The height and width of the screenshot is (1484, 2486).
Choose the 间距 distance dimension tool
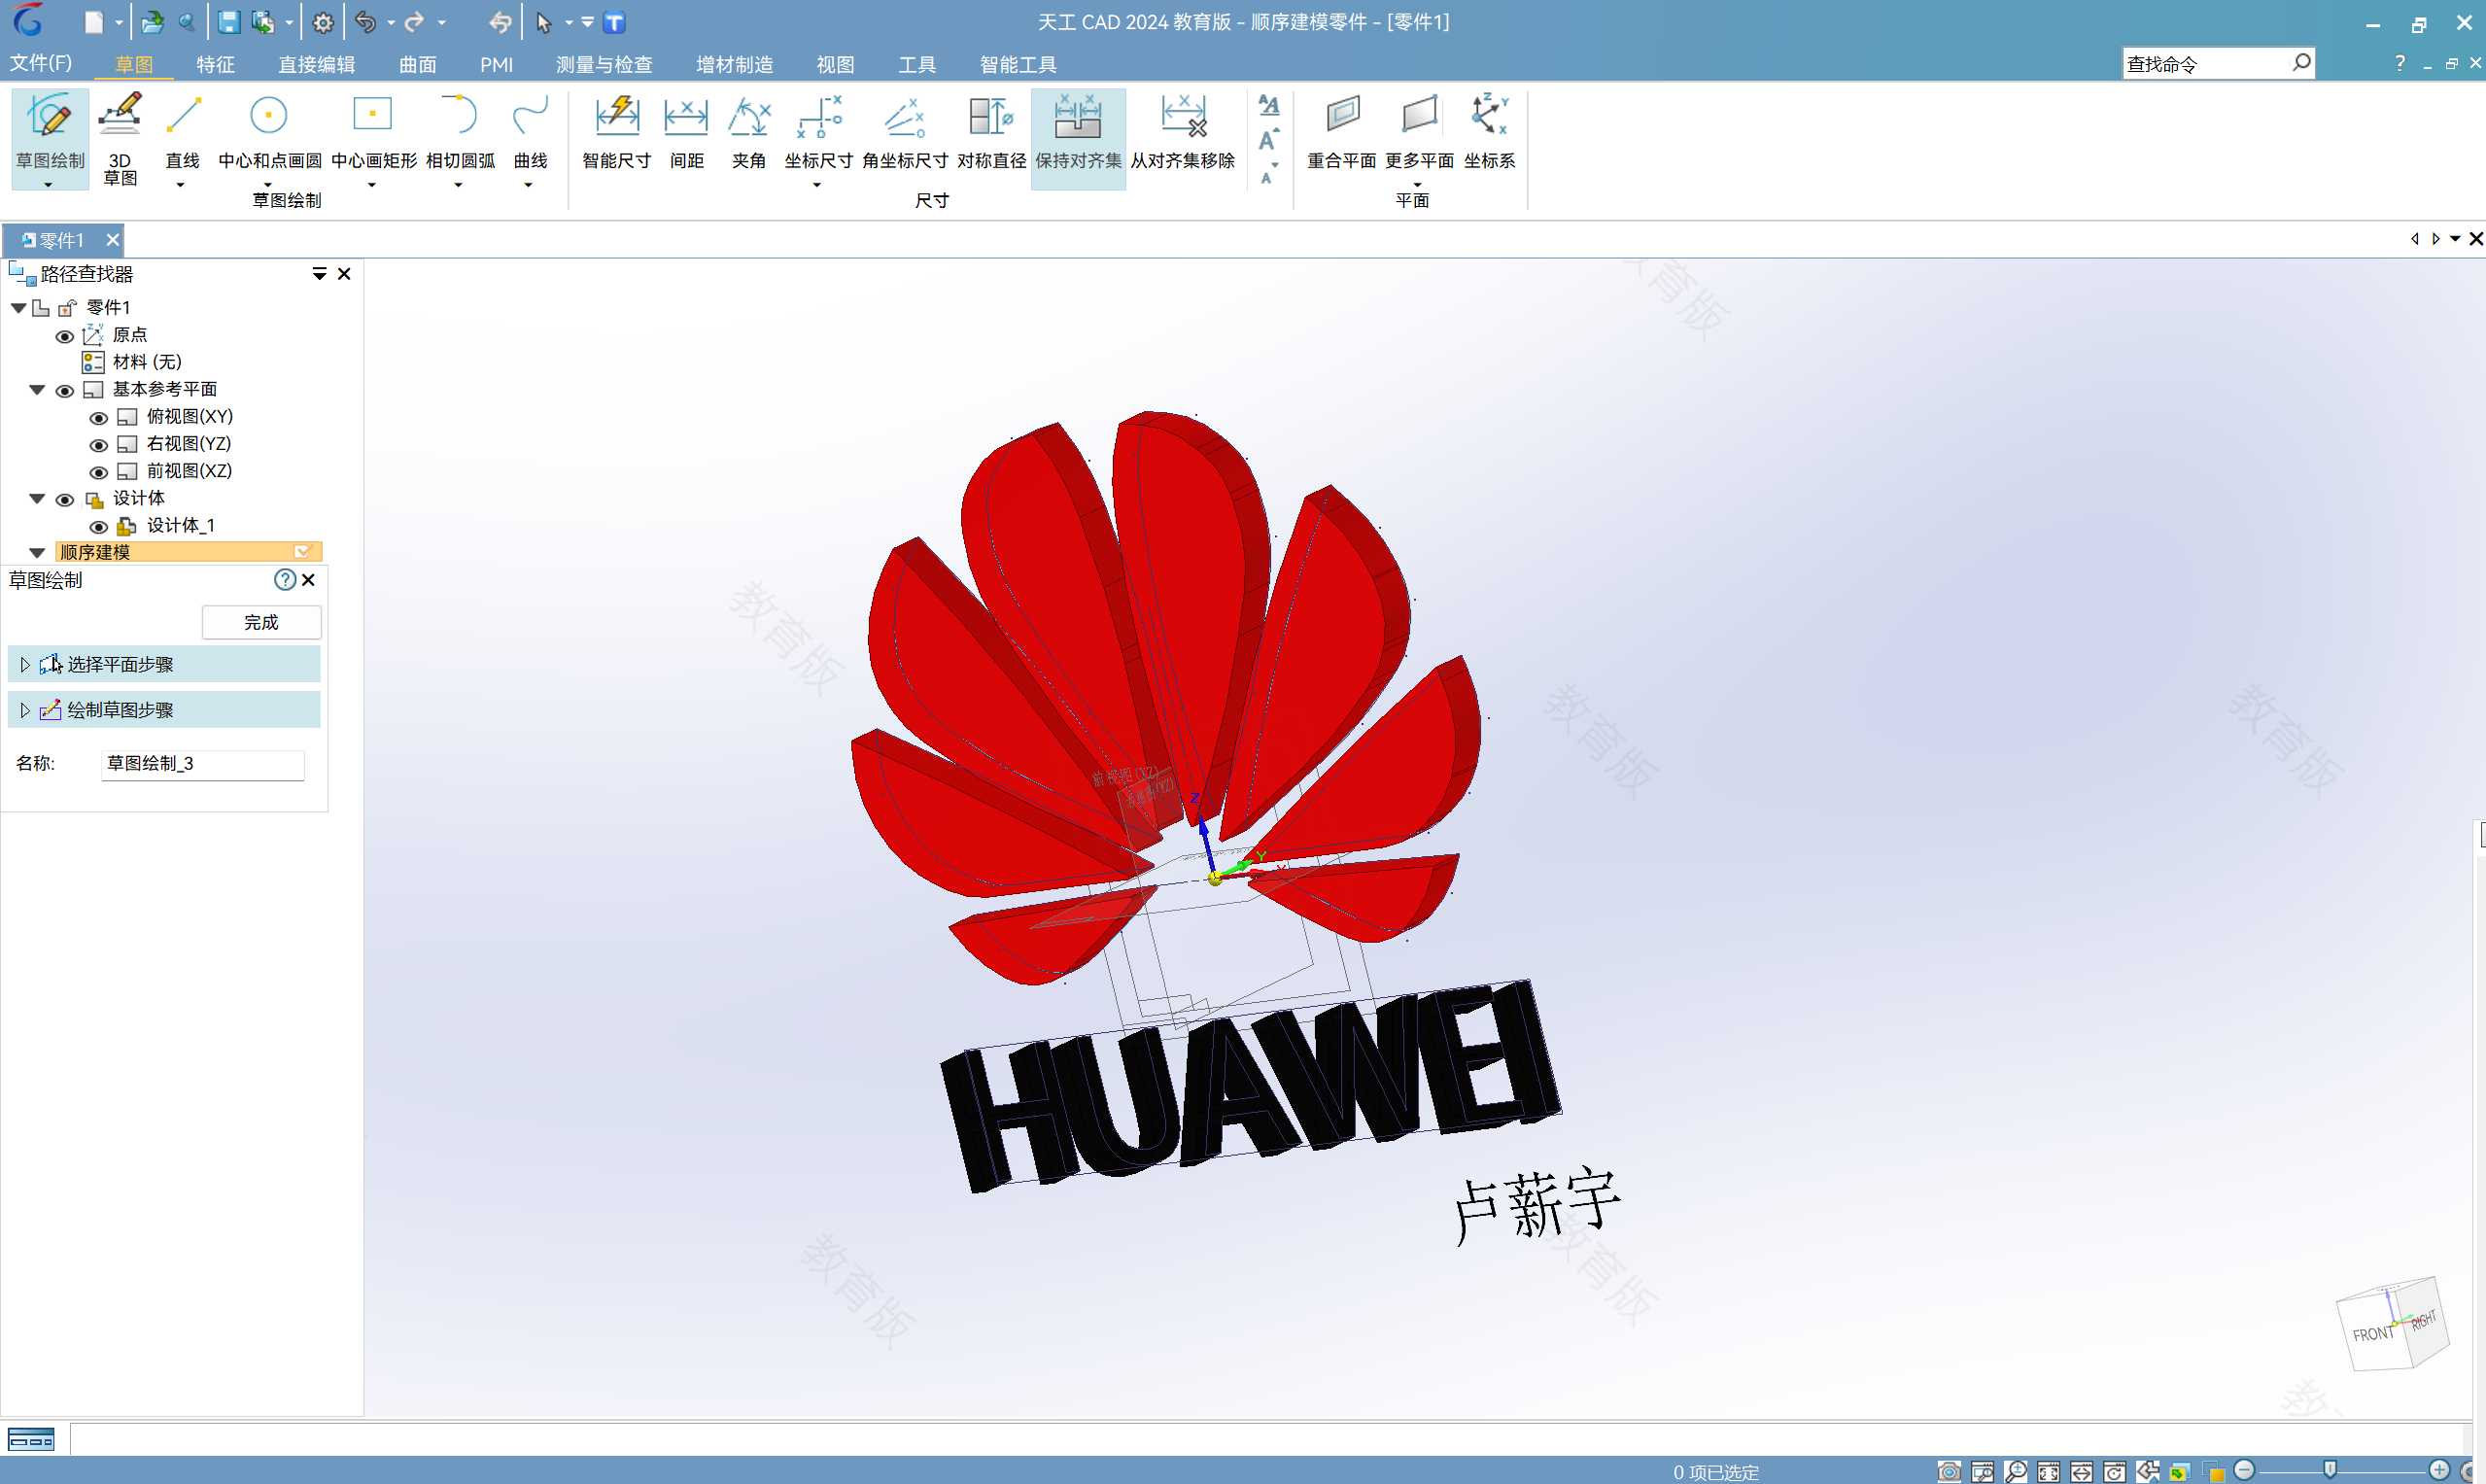coord(686,132)
